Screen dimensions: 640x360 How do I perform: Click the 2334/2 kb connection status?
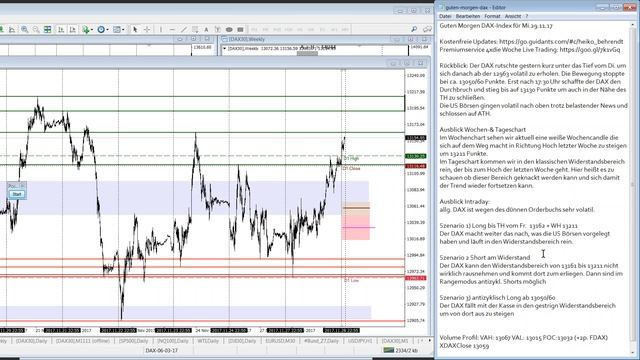tap(401, 350)
